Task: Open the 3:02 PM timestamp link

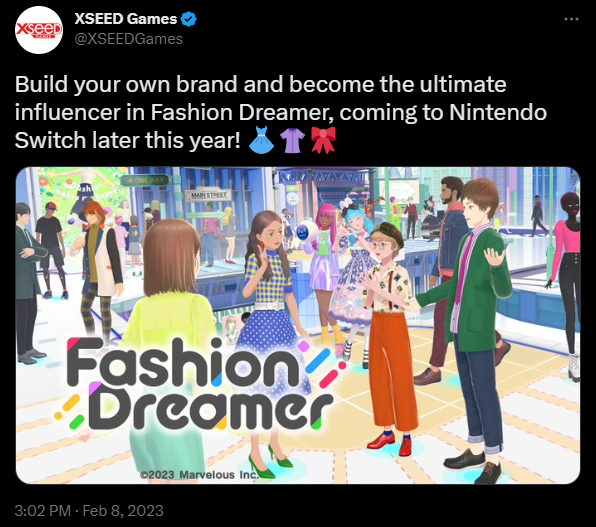Action: point(43,510)
